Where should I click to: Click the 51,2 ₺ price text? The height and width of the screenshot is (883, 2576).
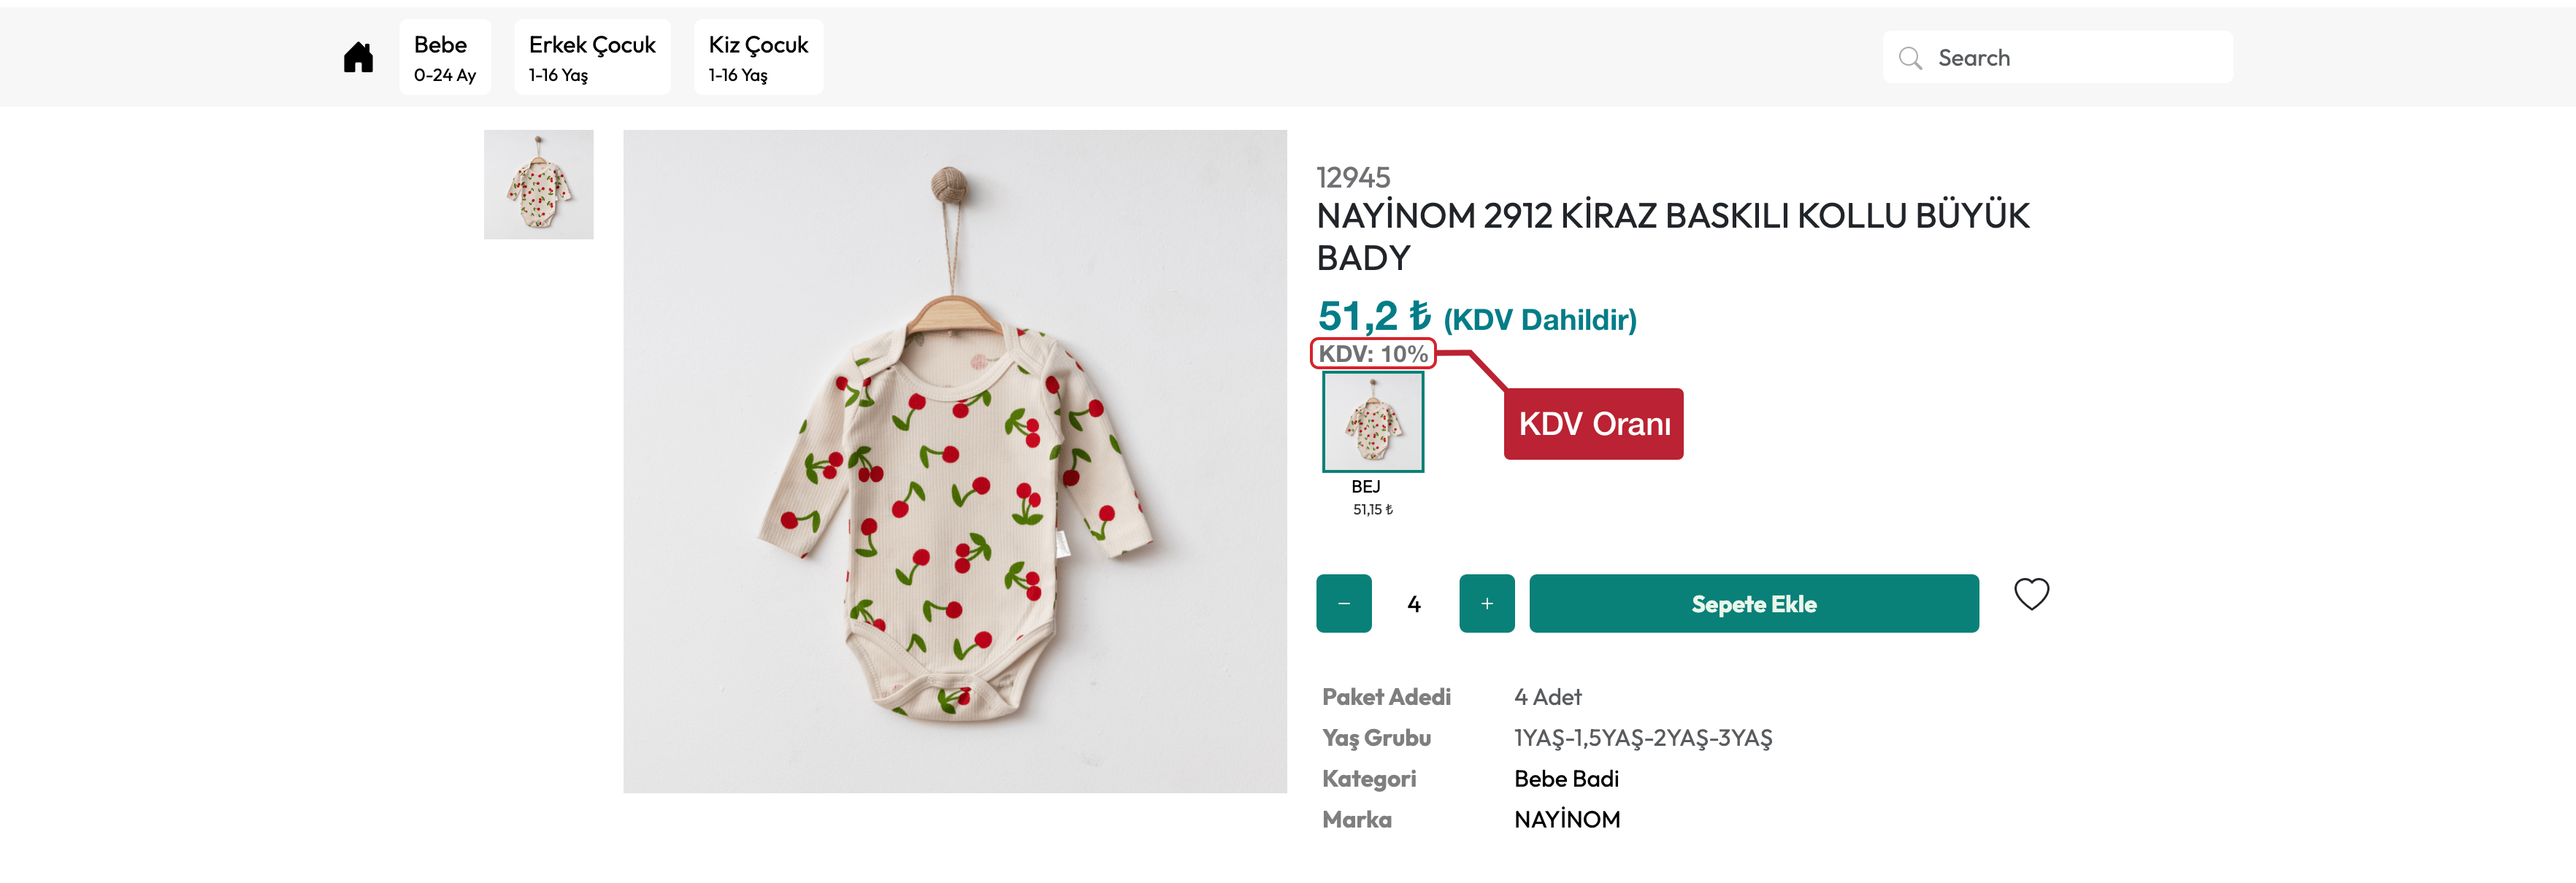point(1374,317)
